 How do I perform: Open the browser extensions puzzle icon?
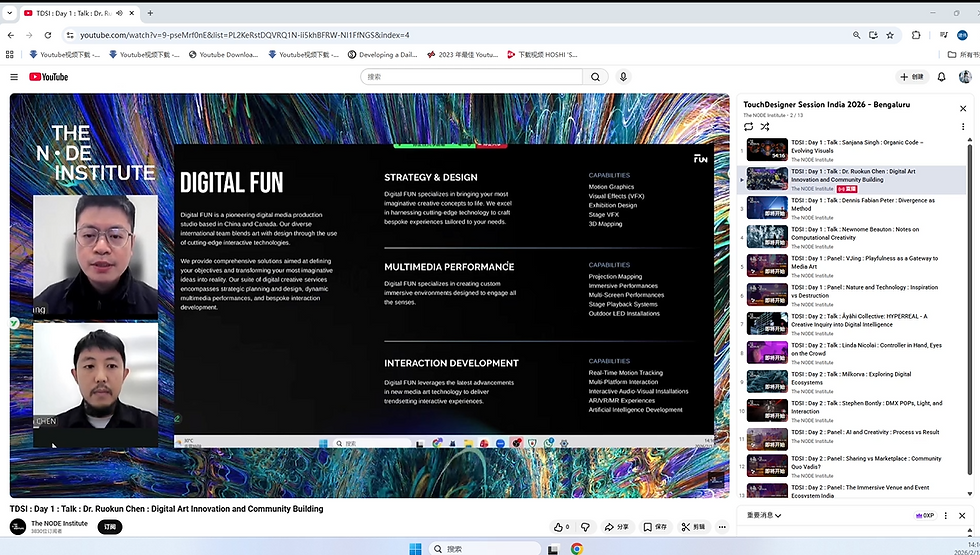pos(916,35)
